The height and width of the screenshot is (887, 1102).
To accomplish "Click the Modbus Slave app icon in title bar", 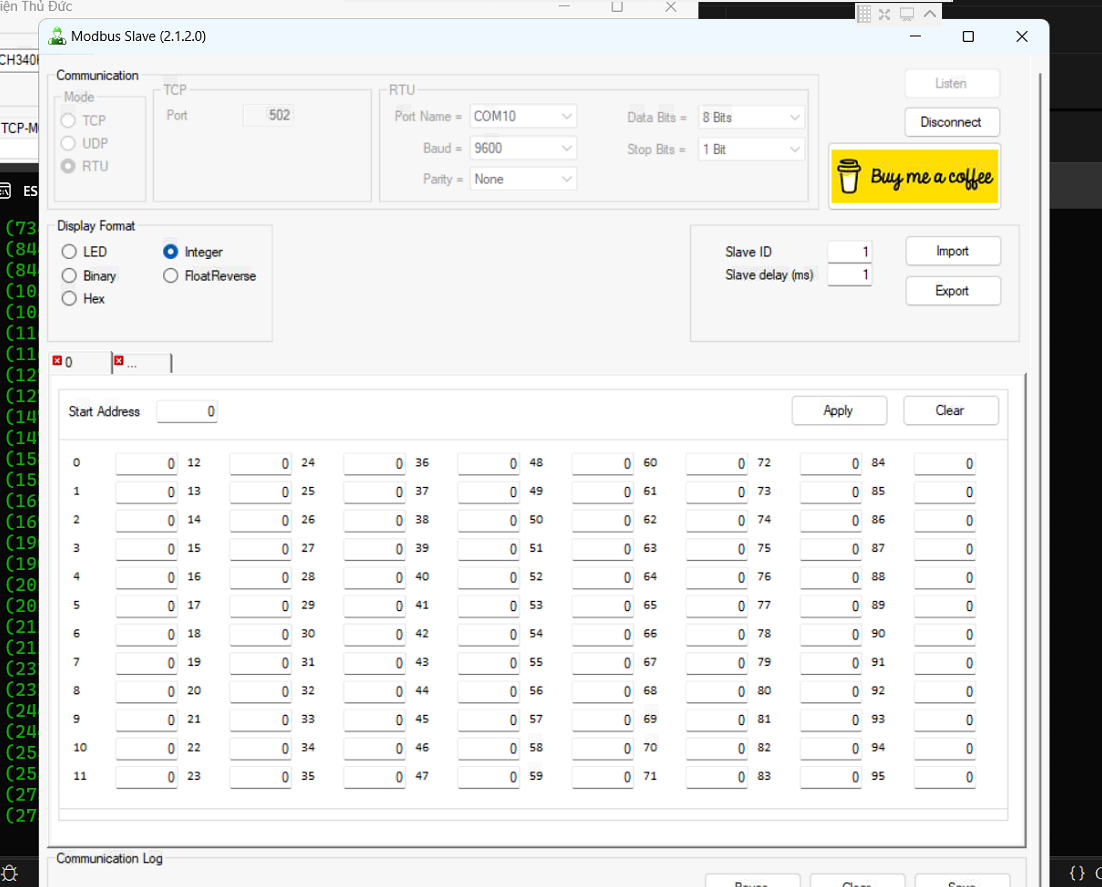I will [57, 37].
